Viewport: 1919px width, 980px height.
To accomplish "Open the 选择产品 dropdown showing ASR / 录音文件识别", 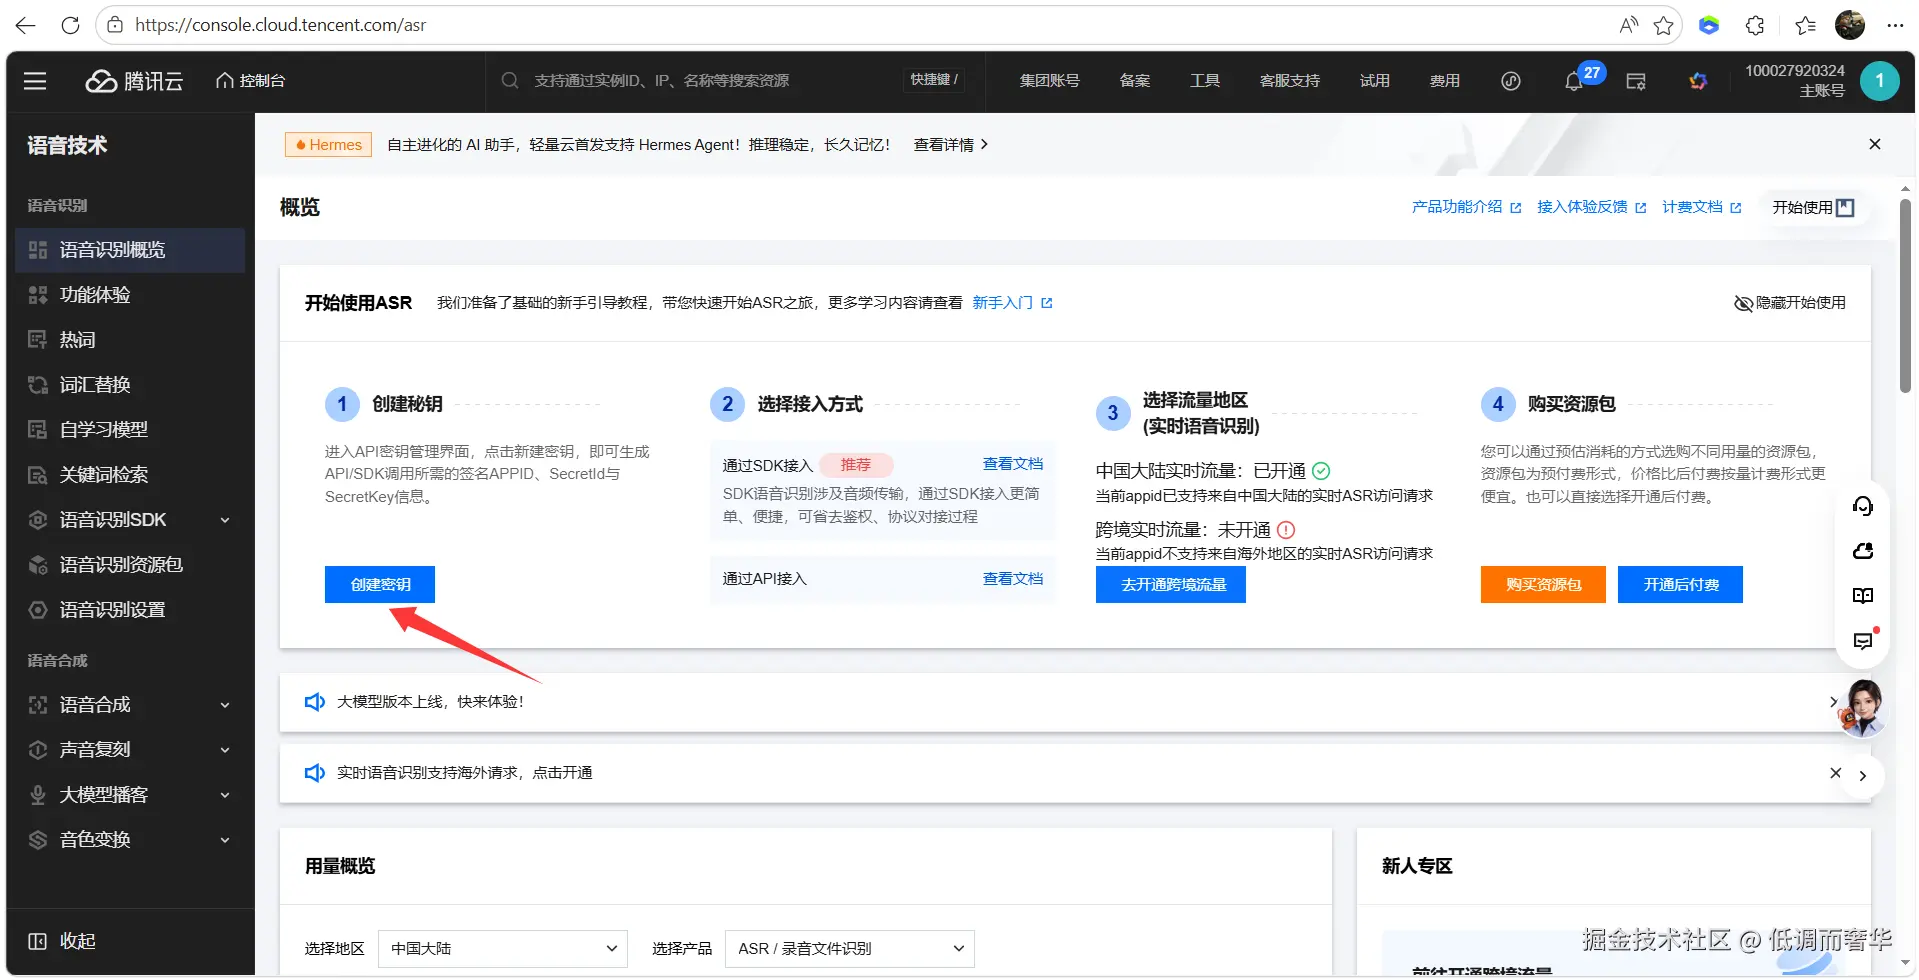I will pyautogui.click(x=850, y=948).
